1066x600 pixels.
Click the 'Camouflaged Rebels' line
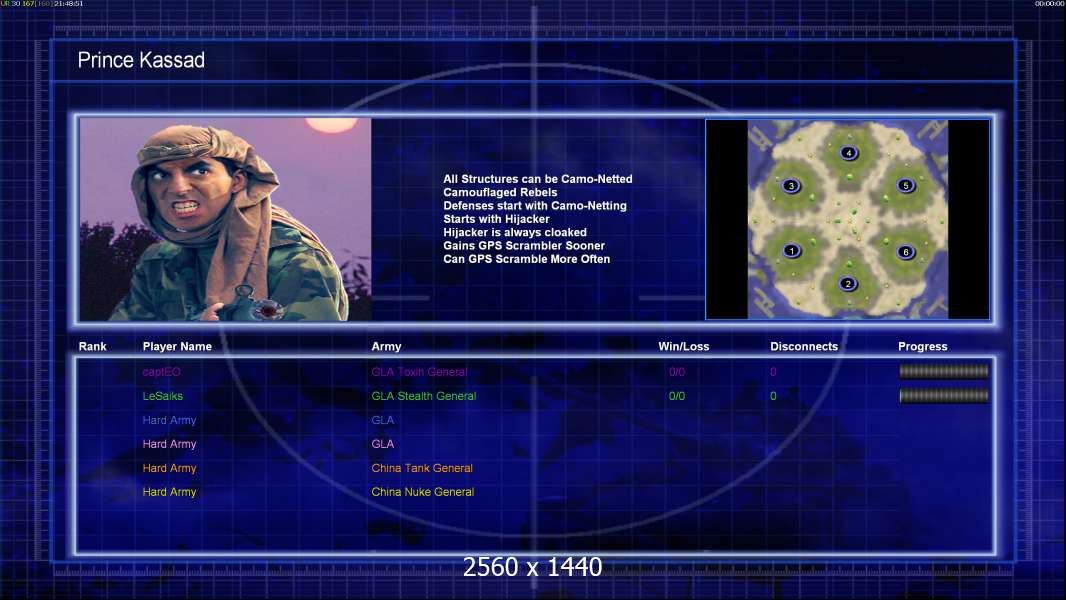coord(500,192)
